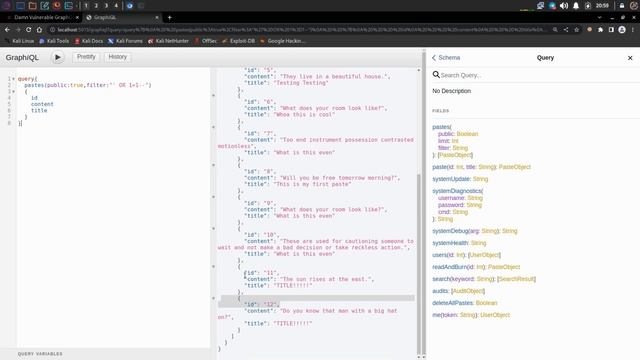Open the deleteAllPastes field documentation
640x360 pixels.
point(453,303)
